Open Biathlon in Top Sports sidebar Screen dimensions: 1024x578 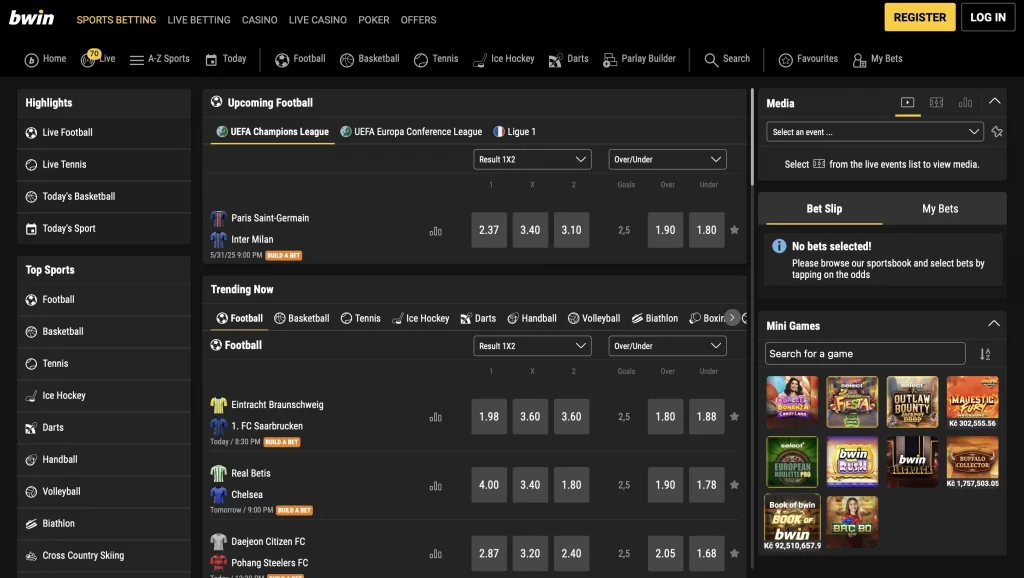click(x=104, y=524)
